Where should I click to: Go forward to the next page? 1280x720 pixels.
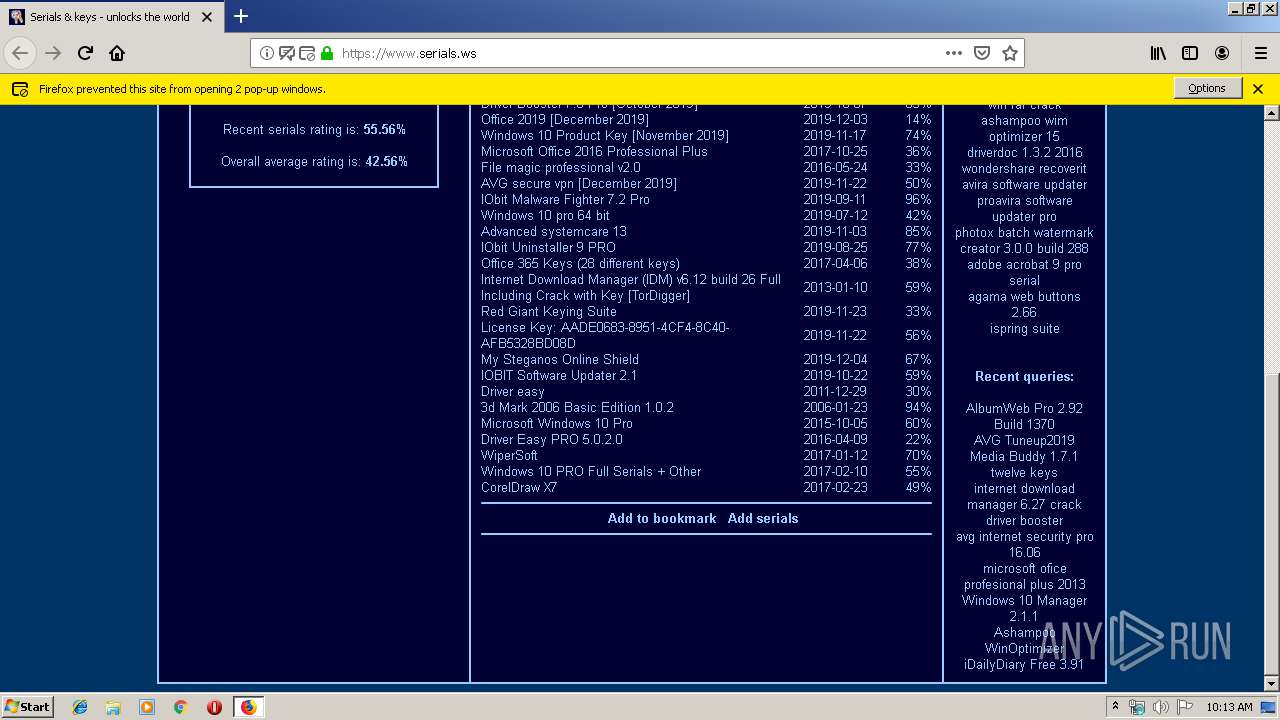[x=53, y=53]
